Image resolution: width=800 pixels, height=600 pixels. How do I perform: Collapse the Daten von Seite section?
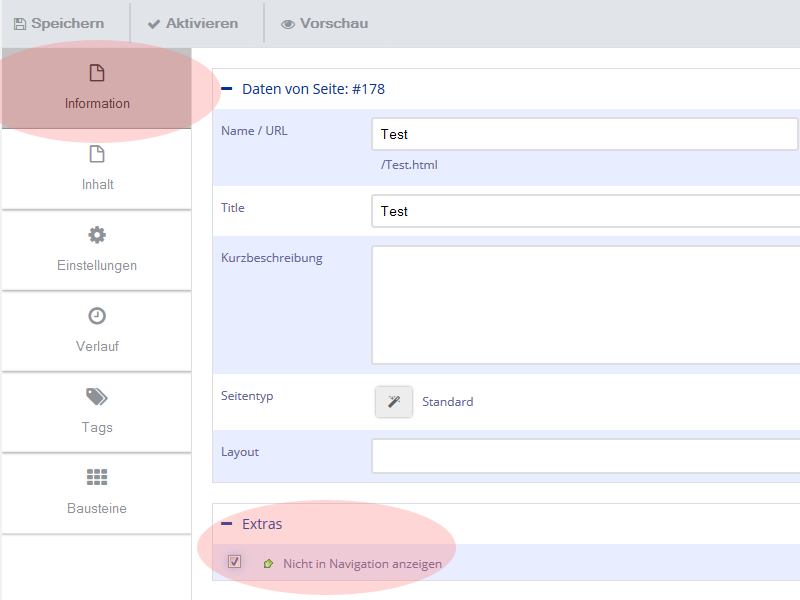click(x=227, y=89)
